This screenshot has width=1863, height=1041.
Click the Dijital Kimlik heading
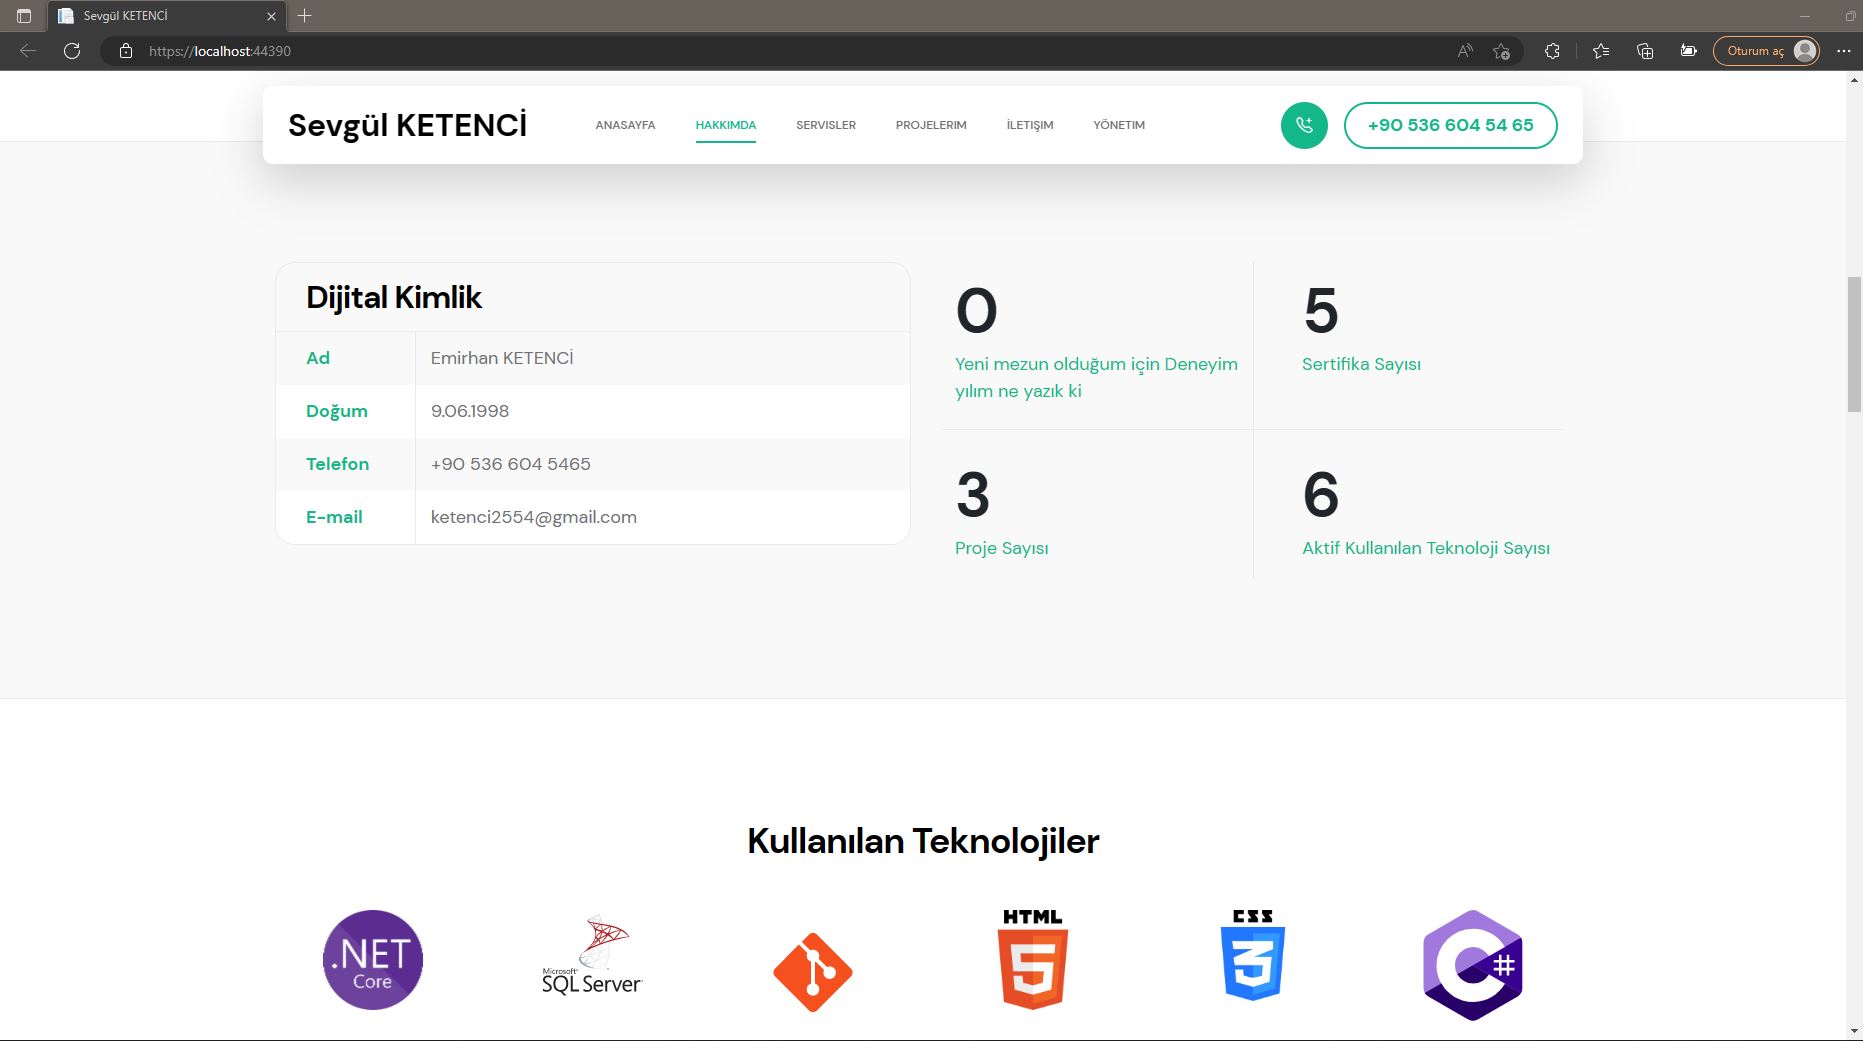(394, 297)
